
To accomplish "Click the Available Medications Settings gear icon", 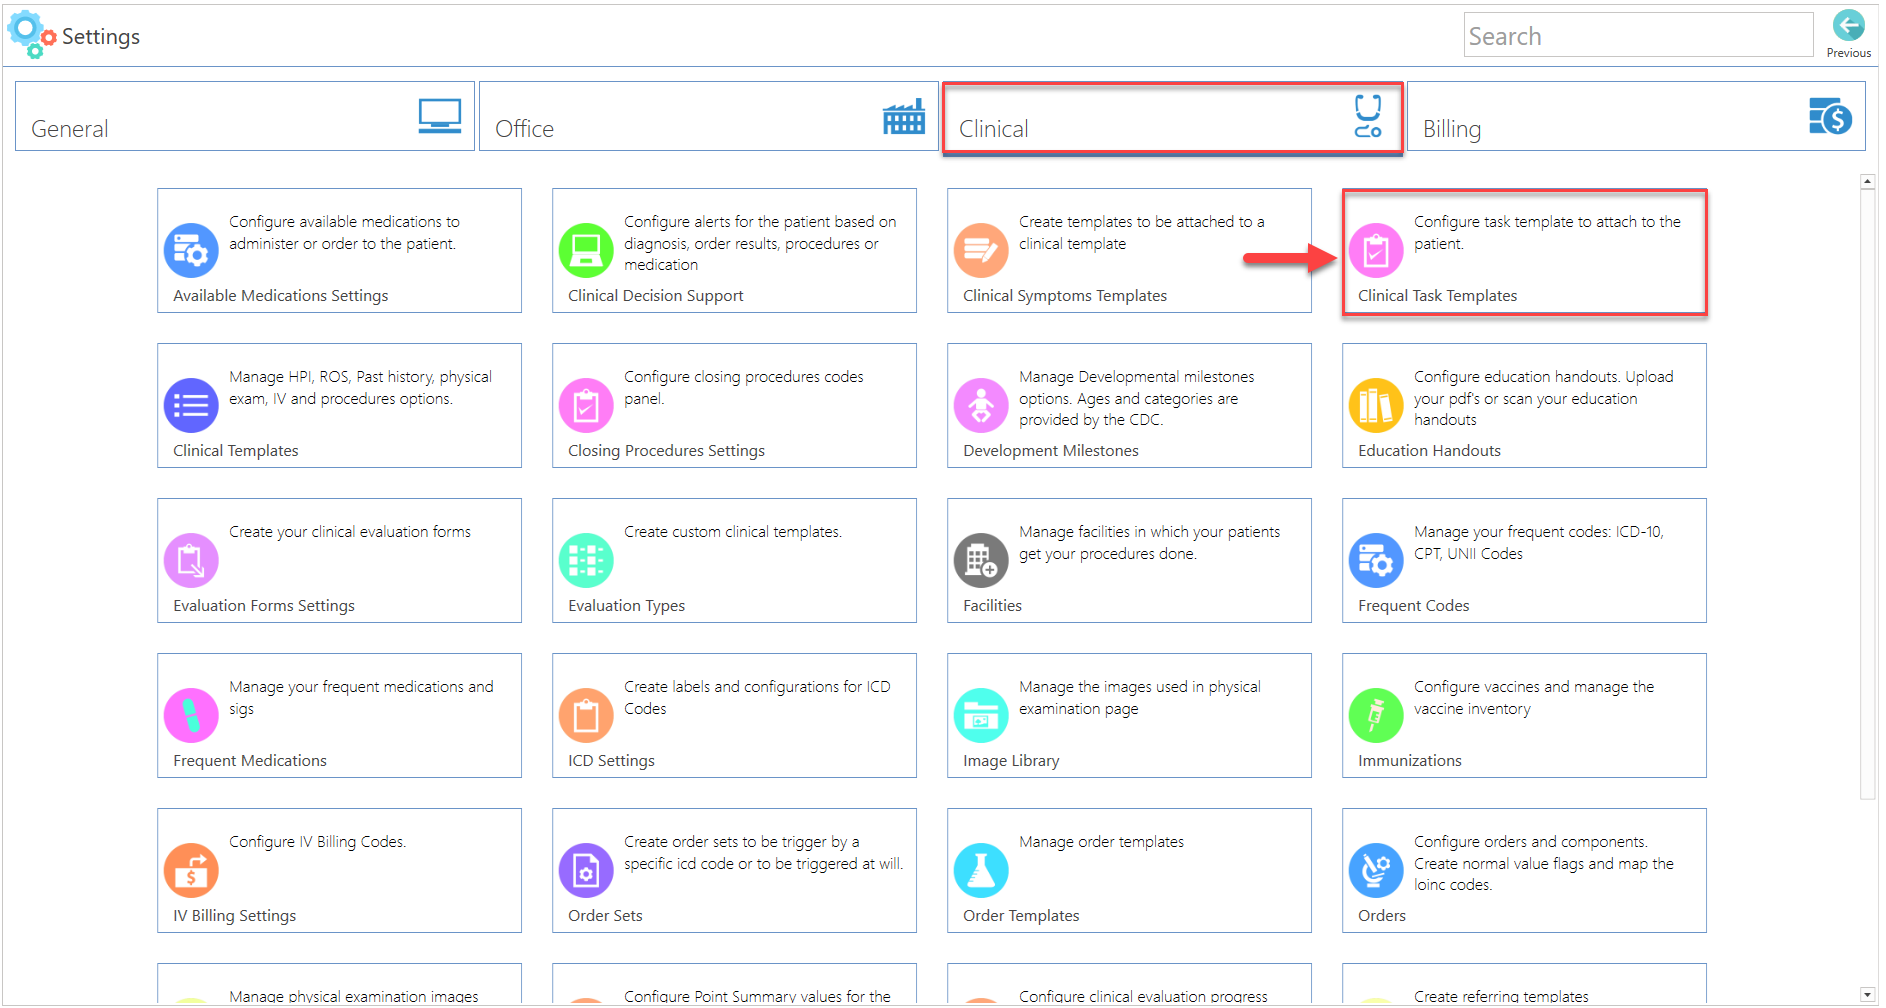I will [191, 250].
